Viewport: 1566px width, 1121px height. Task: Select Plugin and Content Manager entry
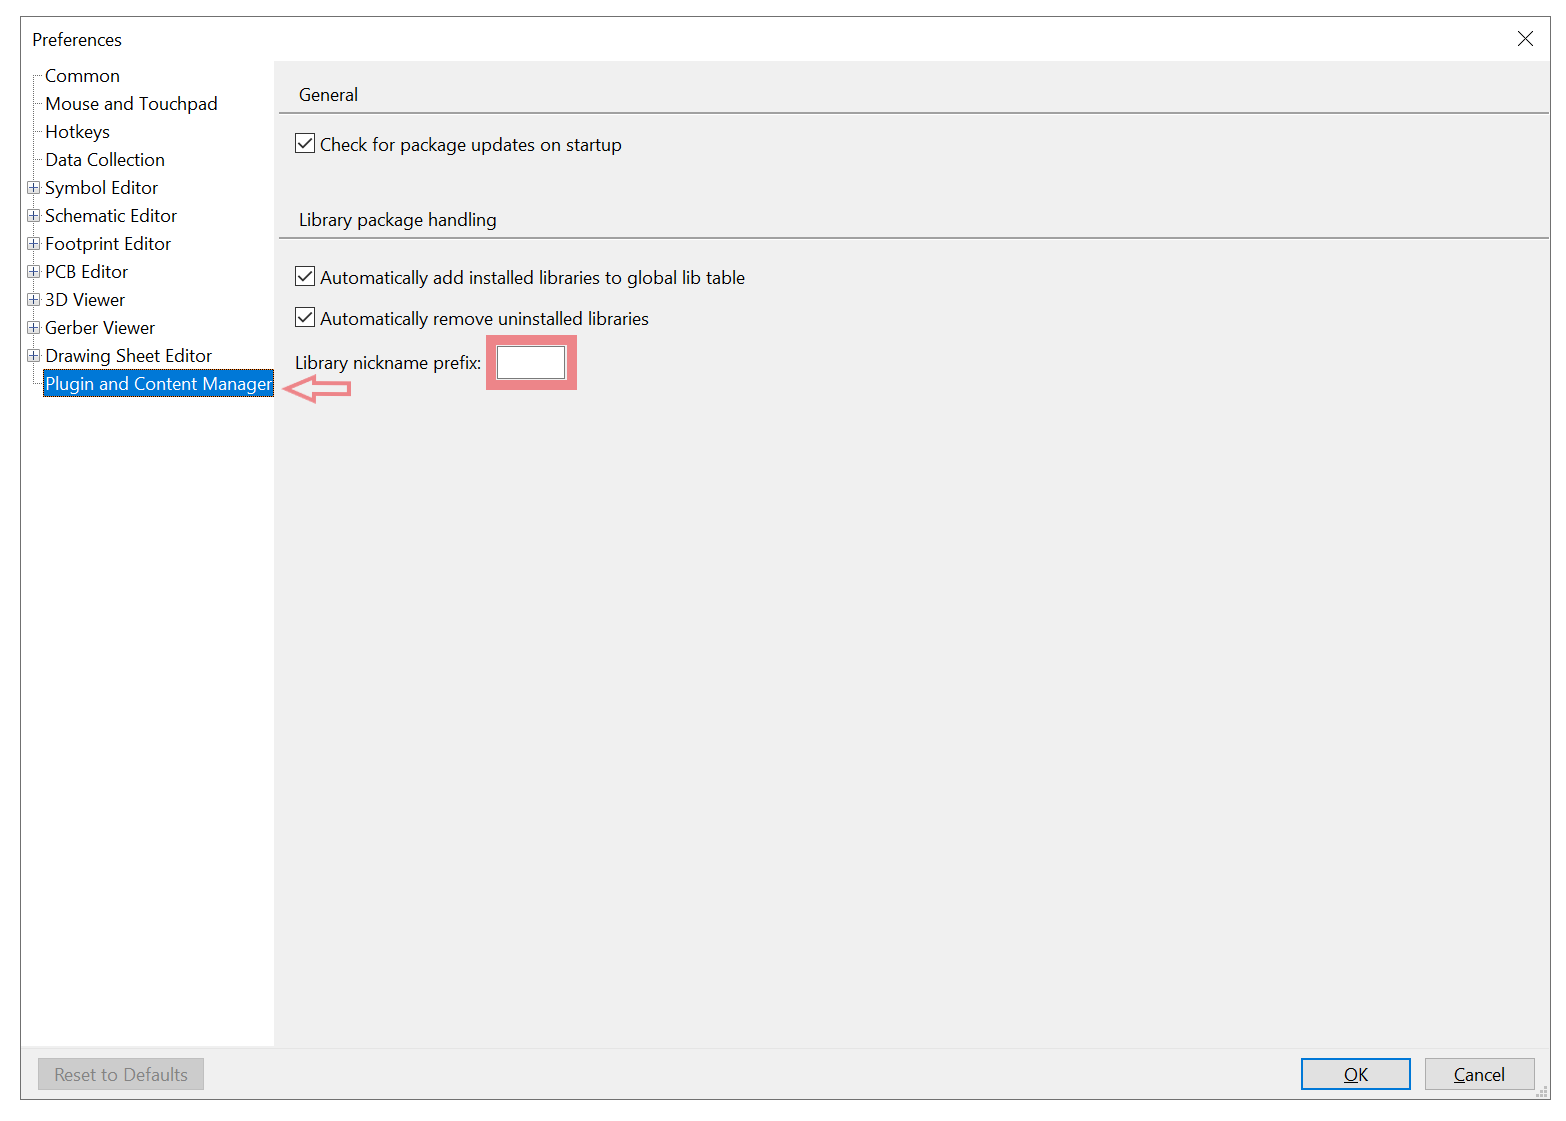click(158, 384)
